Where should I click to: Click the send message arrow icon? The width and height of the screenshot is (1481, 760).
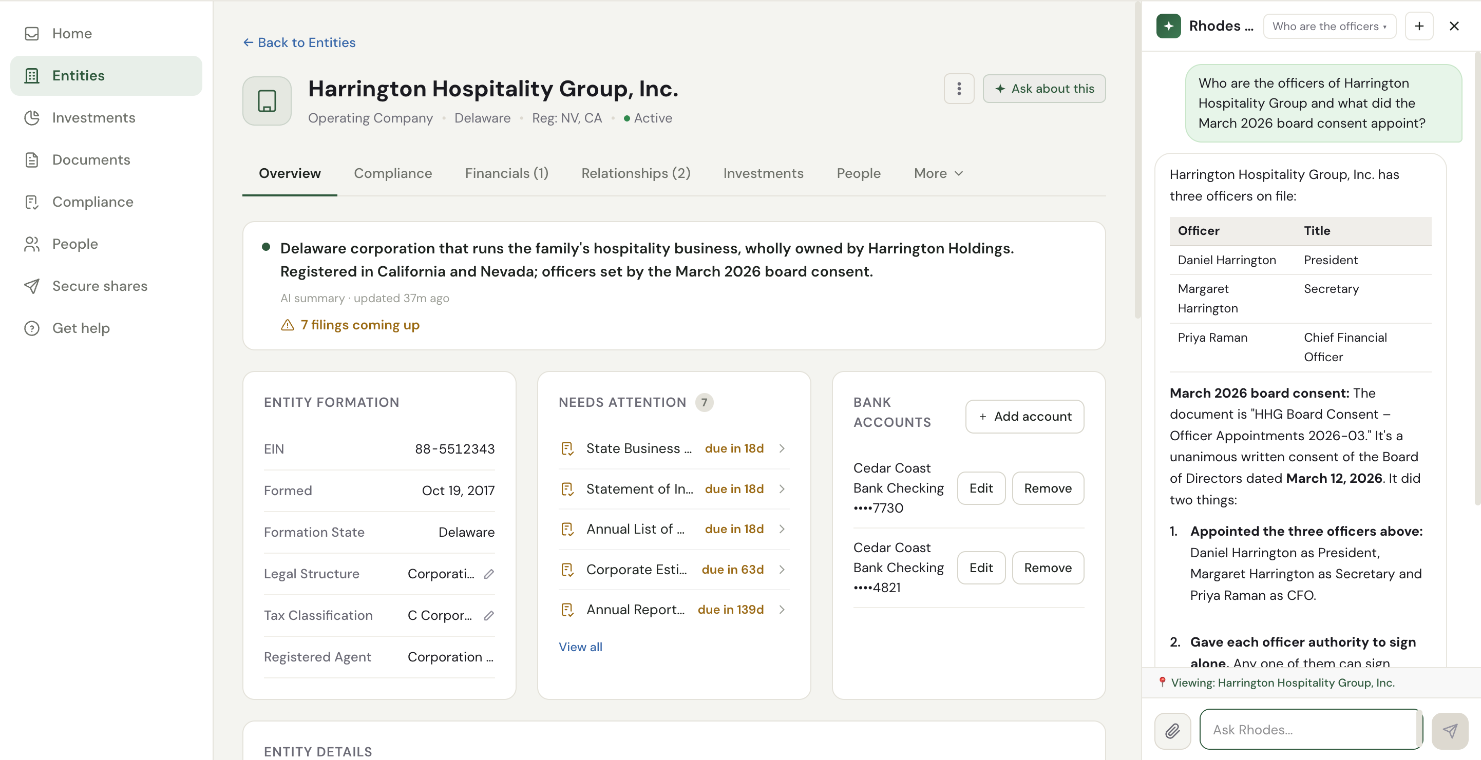[1450, 731]
